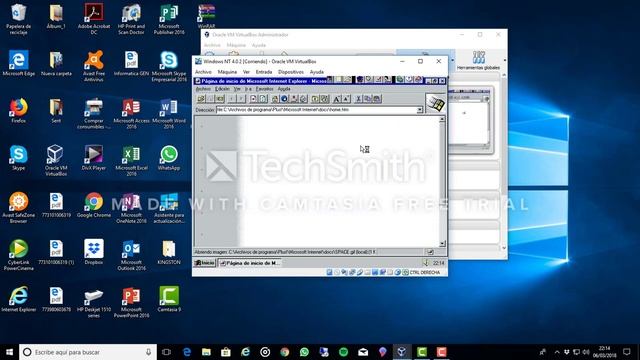Select the Skype desktop icon
This screenshot has width=640, height=360.
[18, 158]
